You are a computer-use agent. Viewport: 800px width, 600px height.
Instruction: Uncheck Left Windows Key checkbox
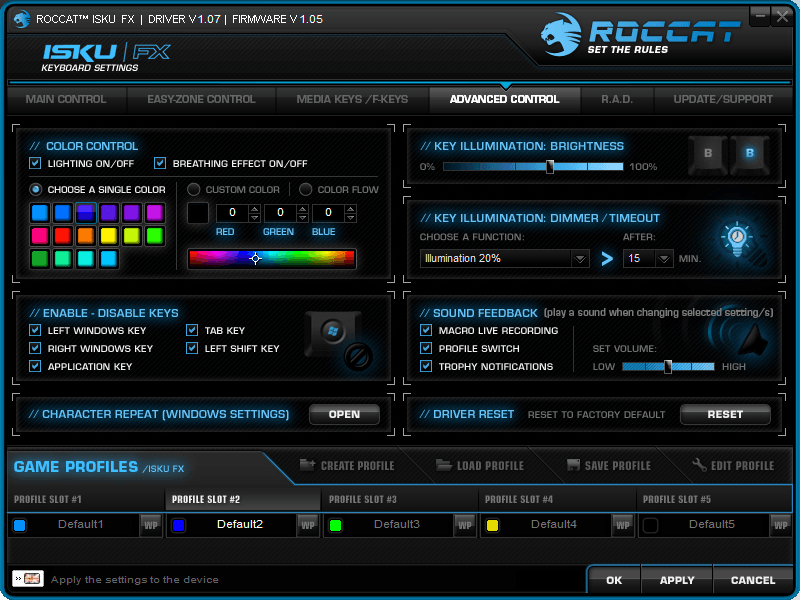(35, 330)
